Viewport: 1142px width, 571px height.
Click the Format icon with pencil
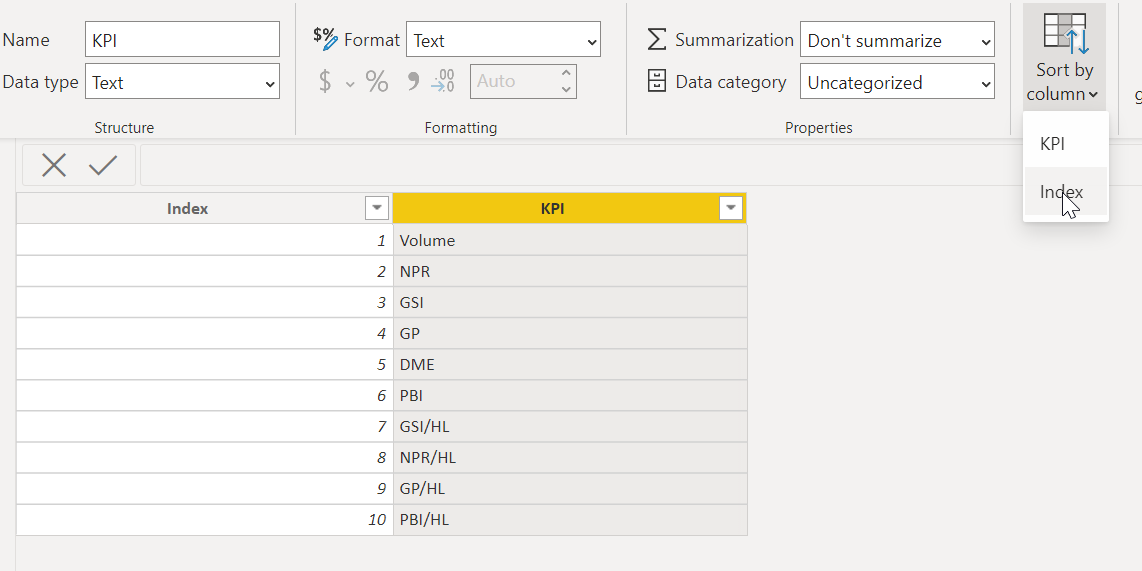[x=326, y=39]
